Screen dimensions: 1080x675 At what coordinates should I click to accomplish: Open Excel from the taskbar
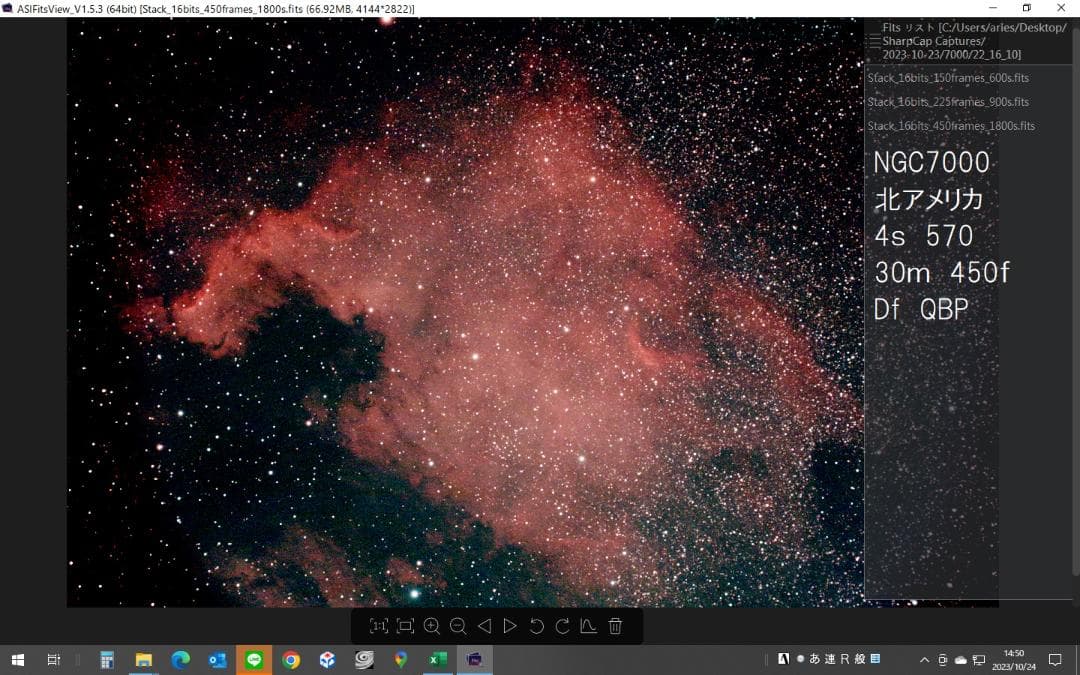[437, 660]
